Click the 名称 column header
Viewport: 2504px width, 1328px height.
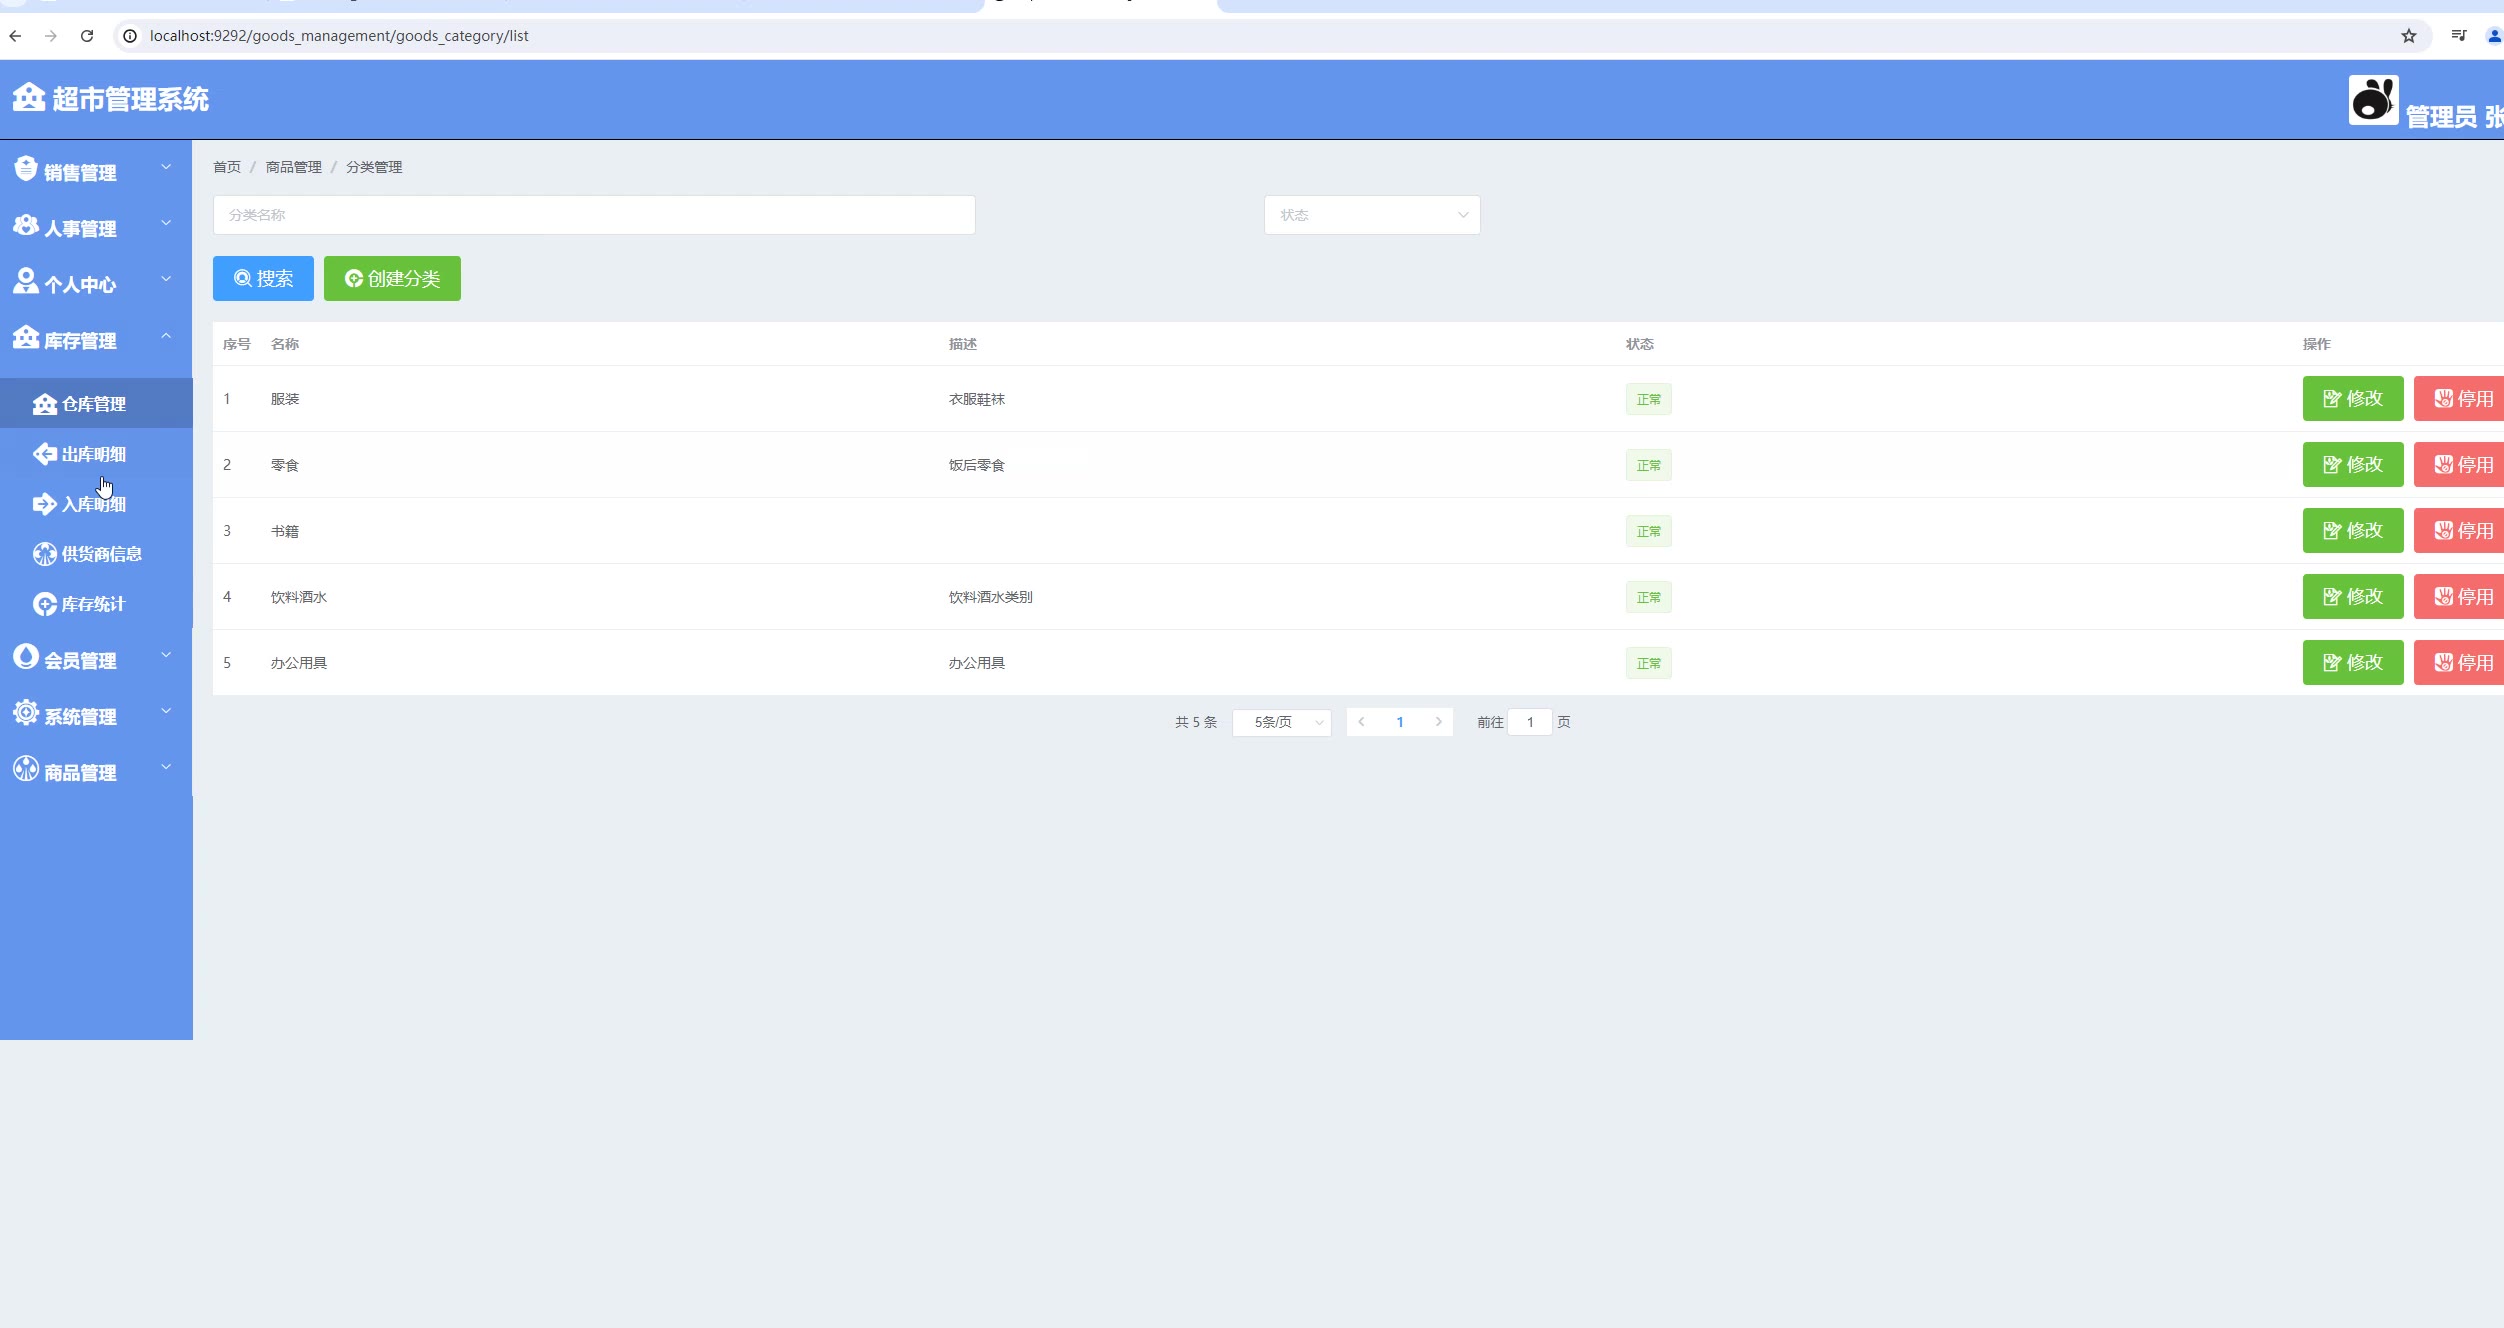pyautogui.click(x=285, y=344)
